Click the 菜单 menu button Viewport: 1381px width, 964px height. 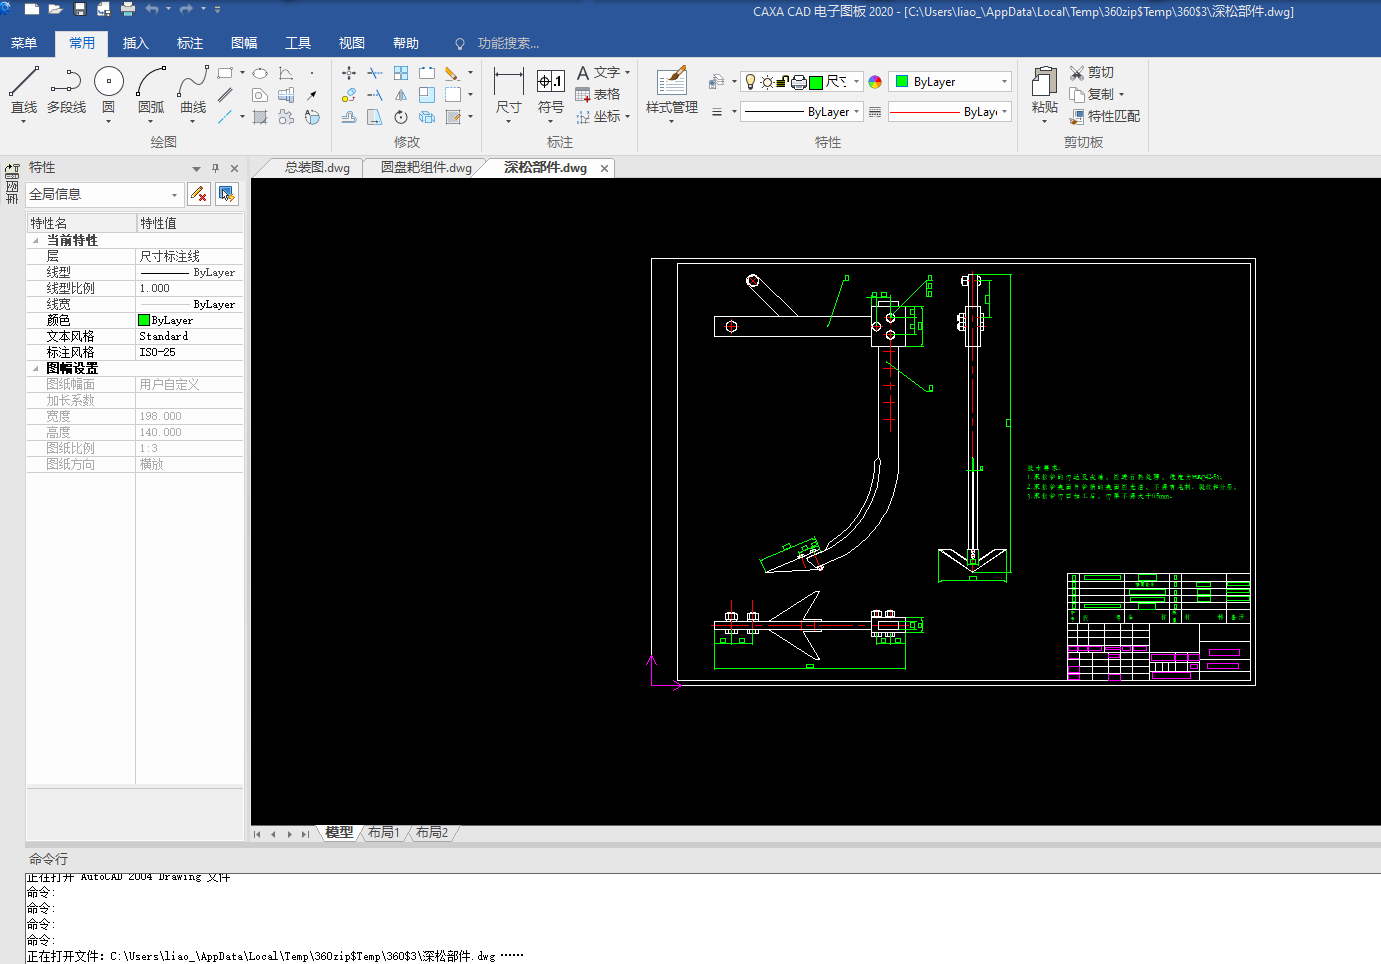pos(24,43)
